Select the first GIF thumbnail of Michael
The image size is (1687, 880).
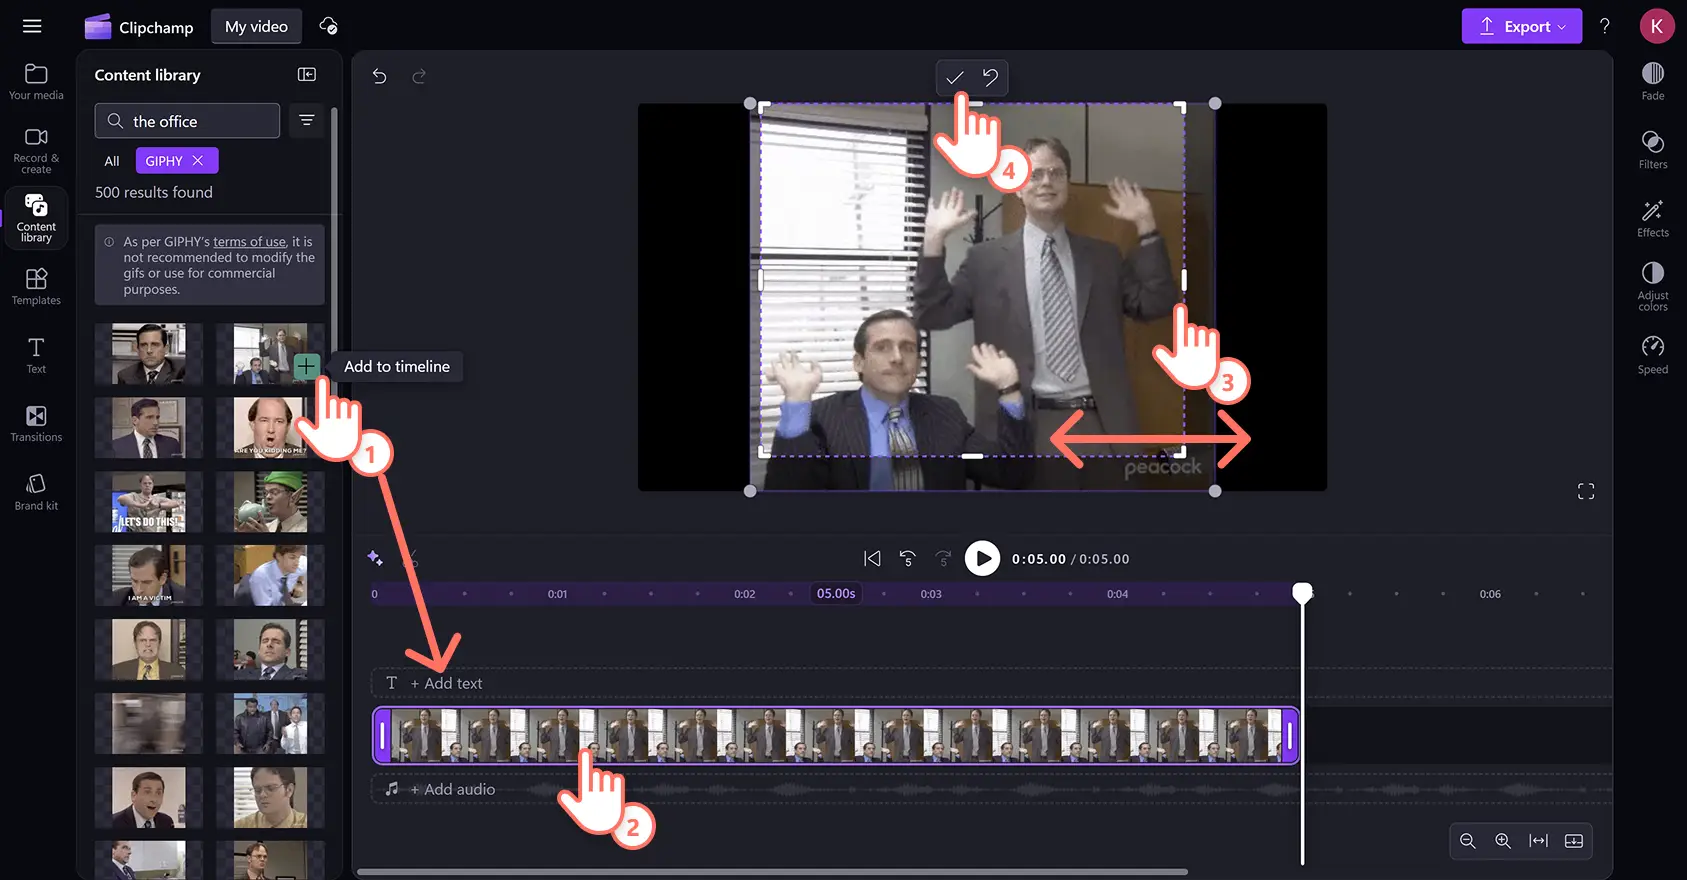pos(149,354)
